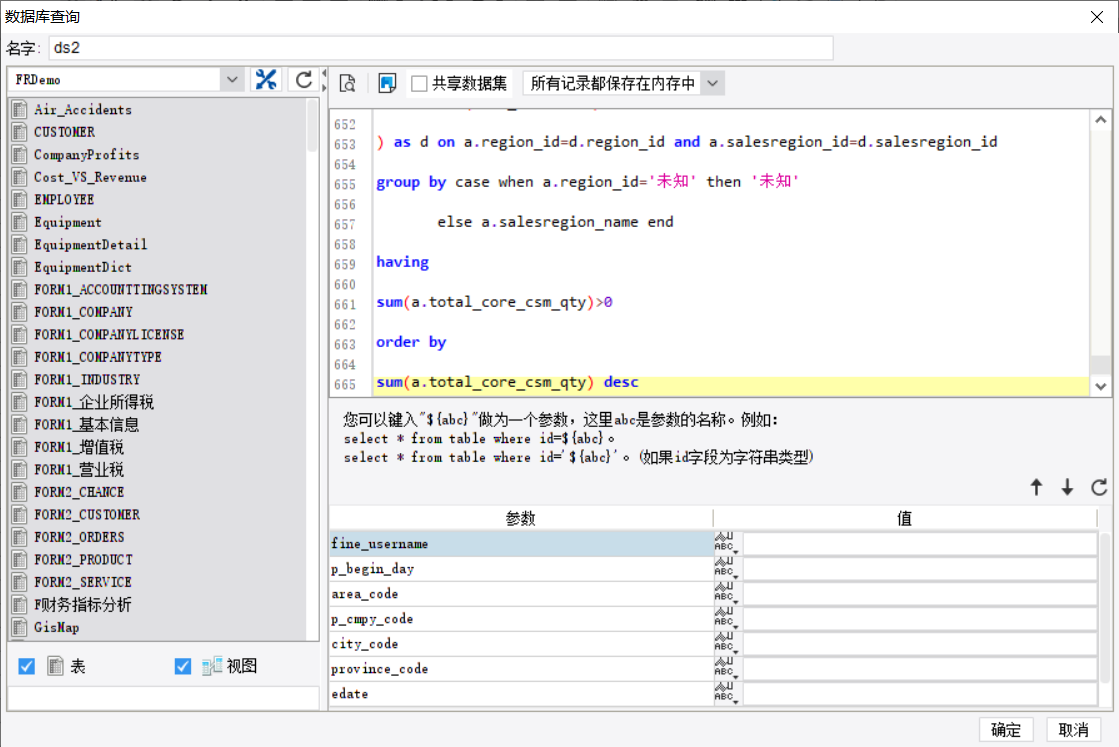The width and height of the screenshot is (1119, 747).
Task: Open type selector for area_code parameter
Action: point(726,594)
